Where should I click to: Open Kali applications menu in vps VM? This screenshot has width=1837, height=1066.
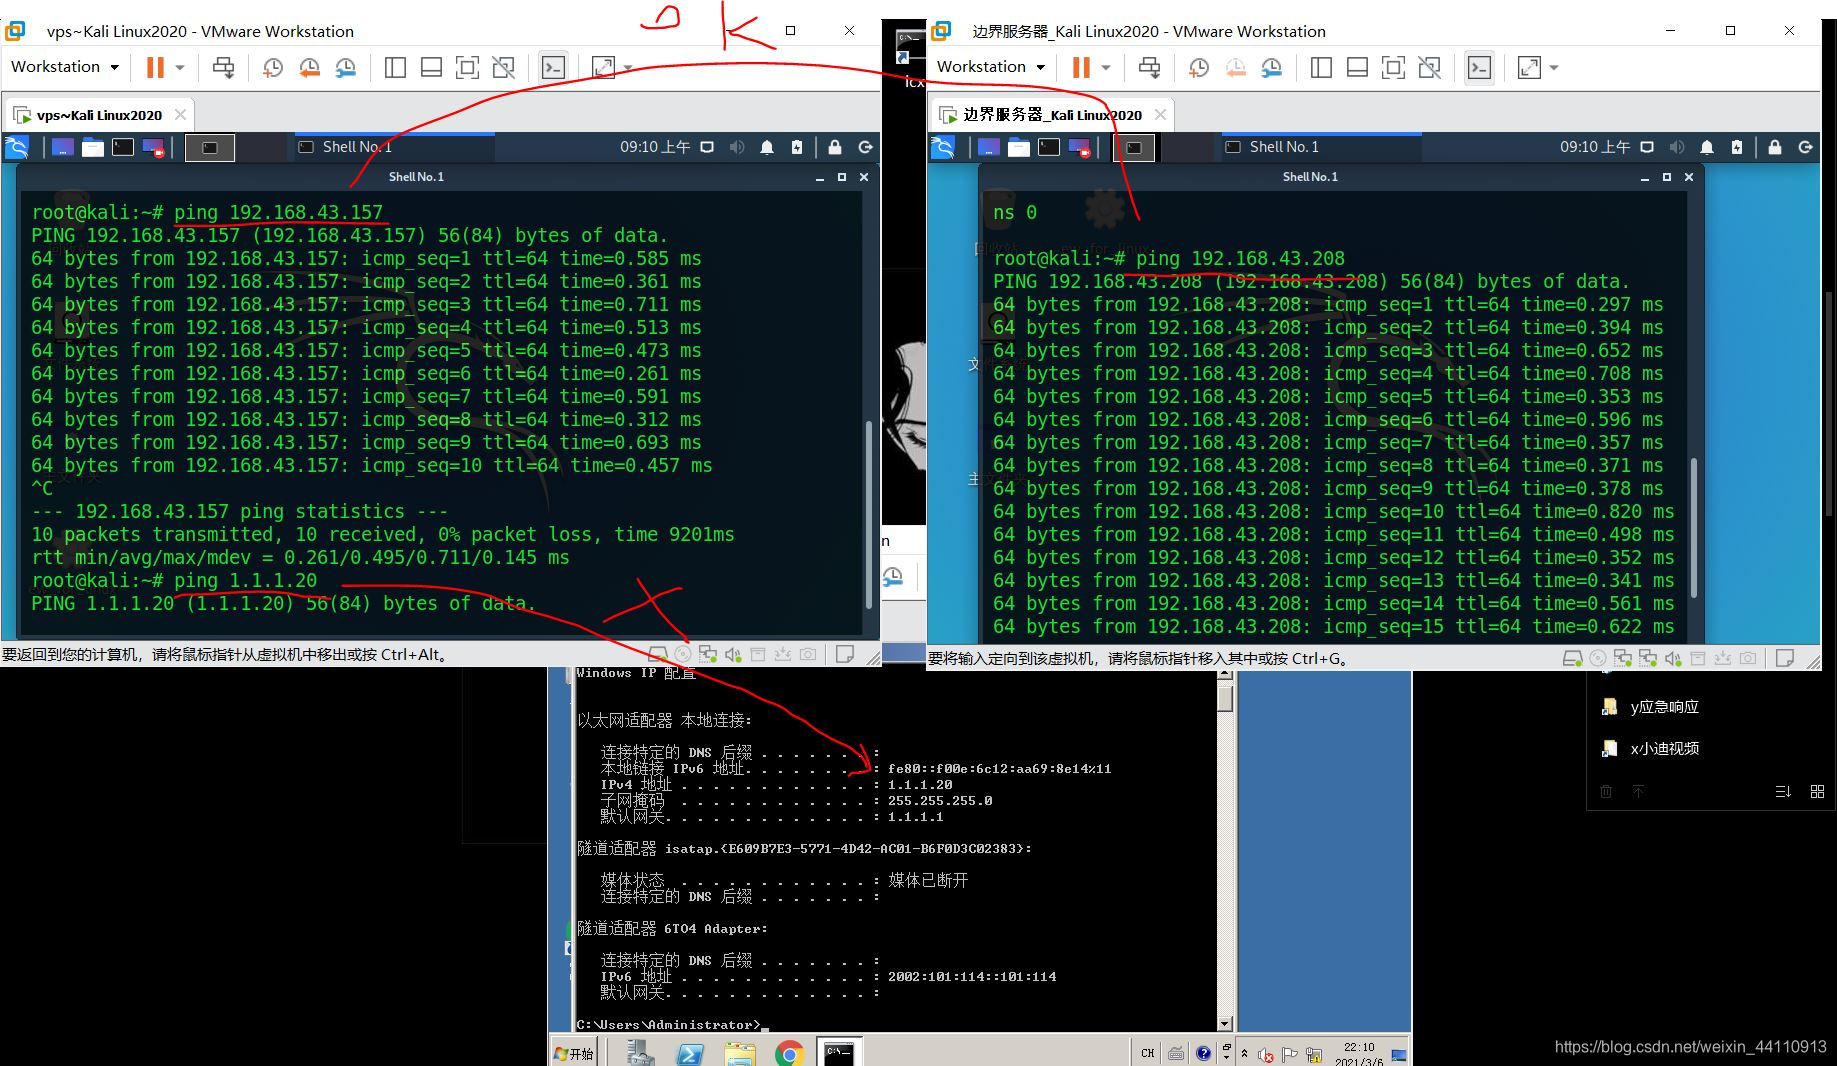pos(17,147)
